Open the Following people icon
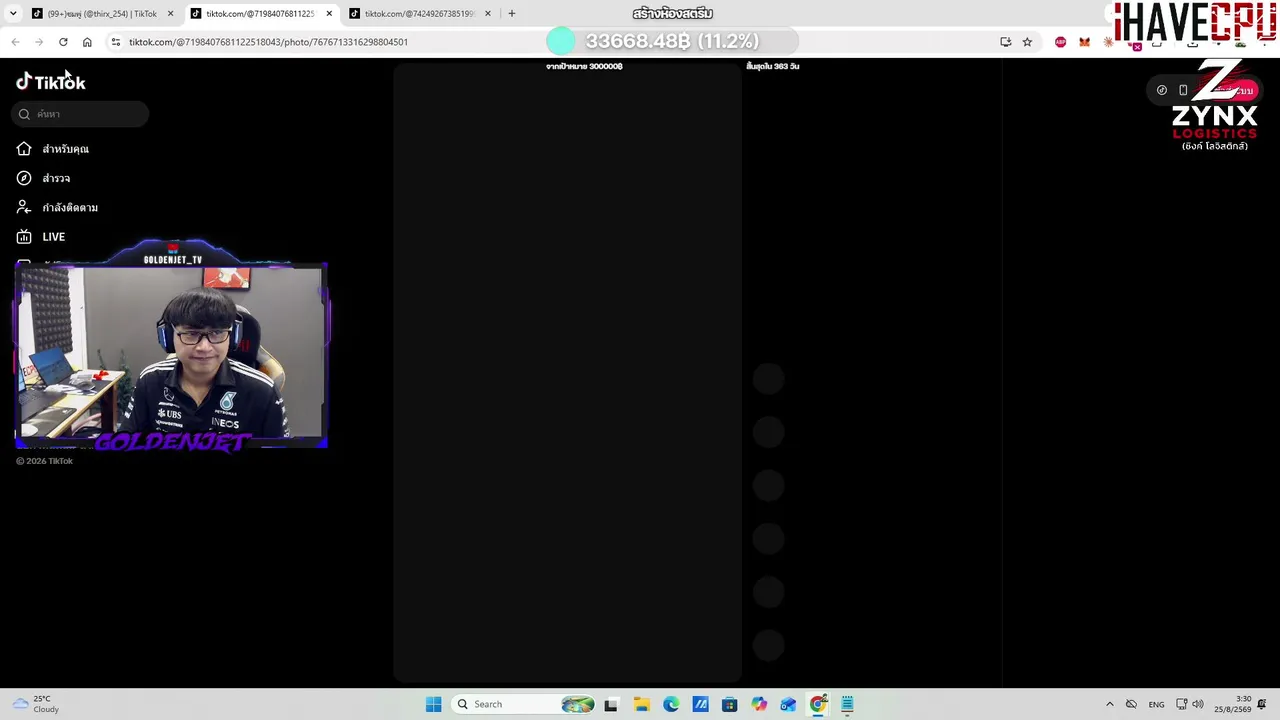This screenshot has height=720, width=1280. pos(24,207)
